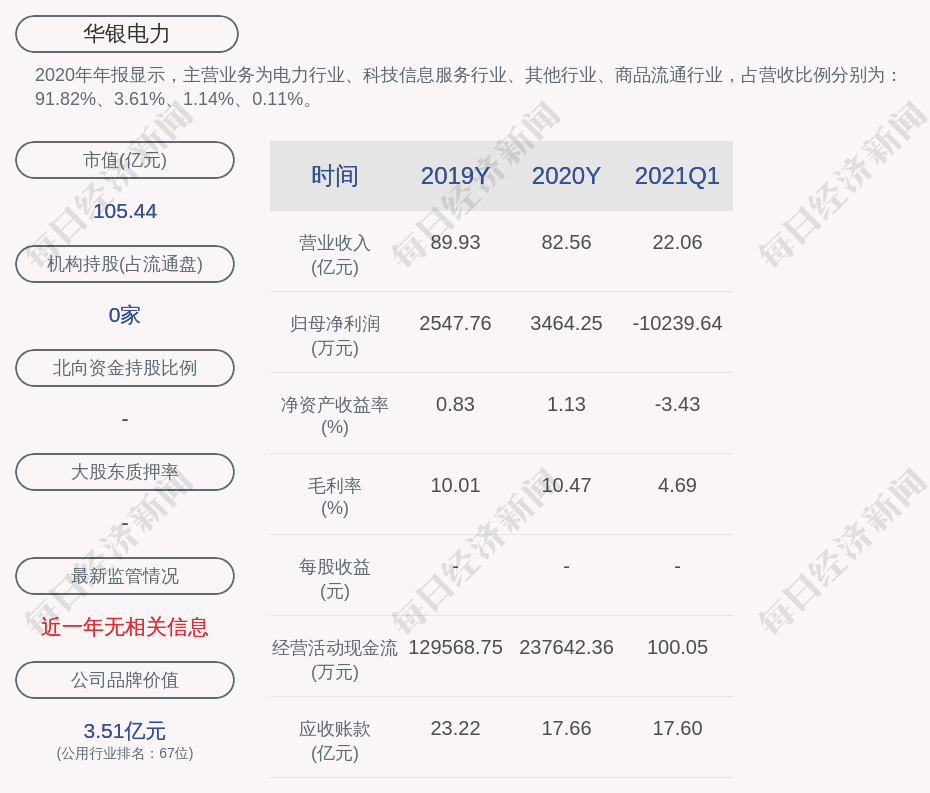Open the 最新监管情况 label pill

point(125,576)
